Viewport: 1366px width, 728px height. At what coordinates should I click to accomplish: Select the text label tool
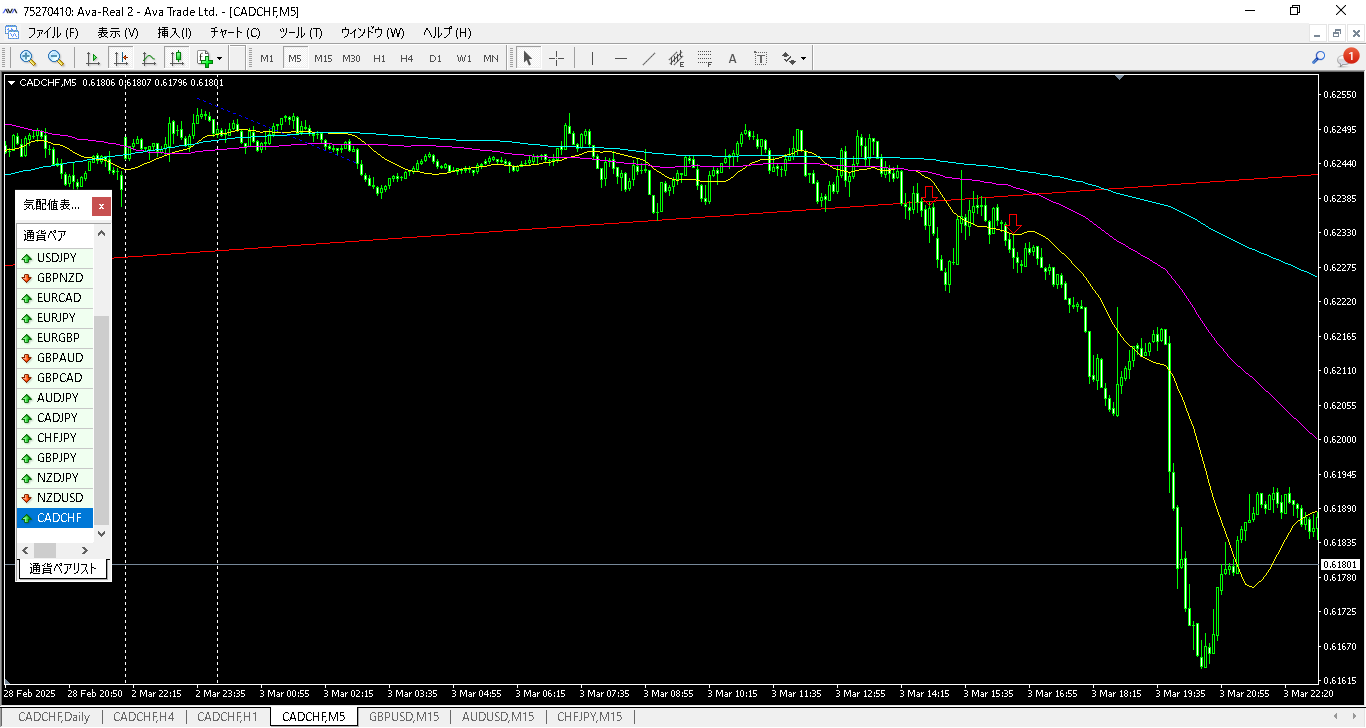click(760, 58)
